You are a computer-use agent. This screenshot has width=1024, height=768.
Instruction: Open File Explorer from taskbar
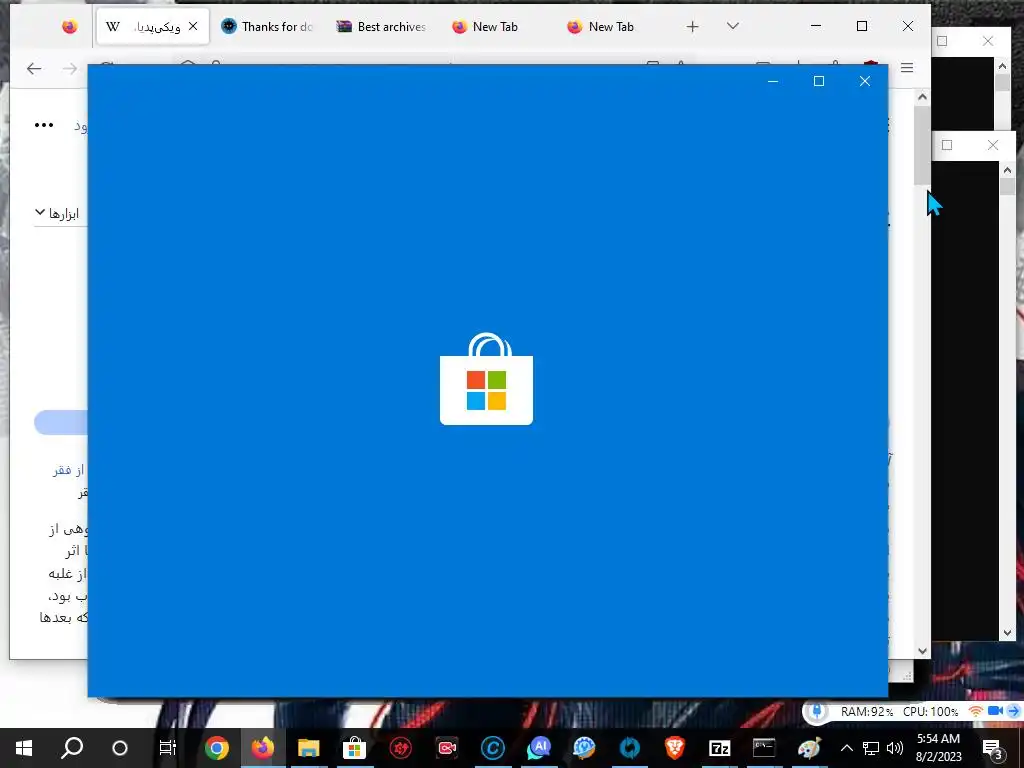point(308,748)
